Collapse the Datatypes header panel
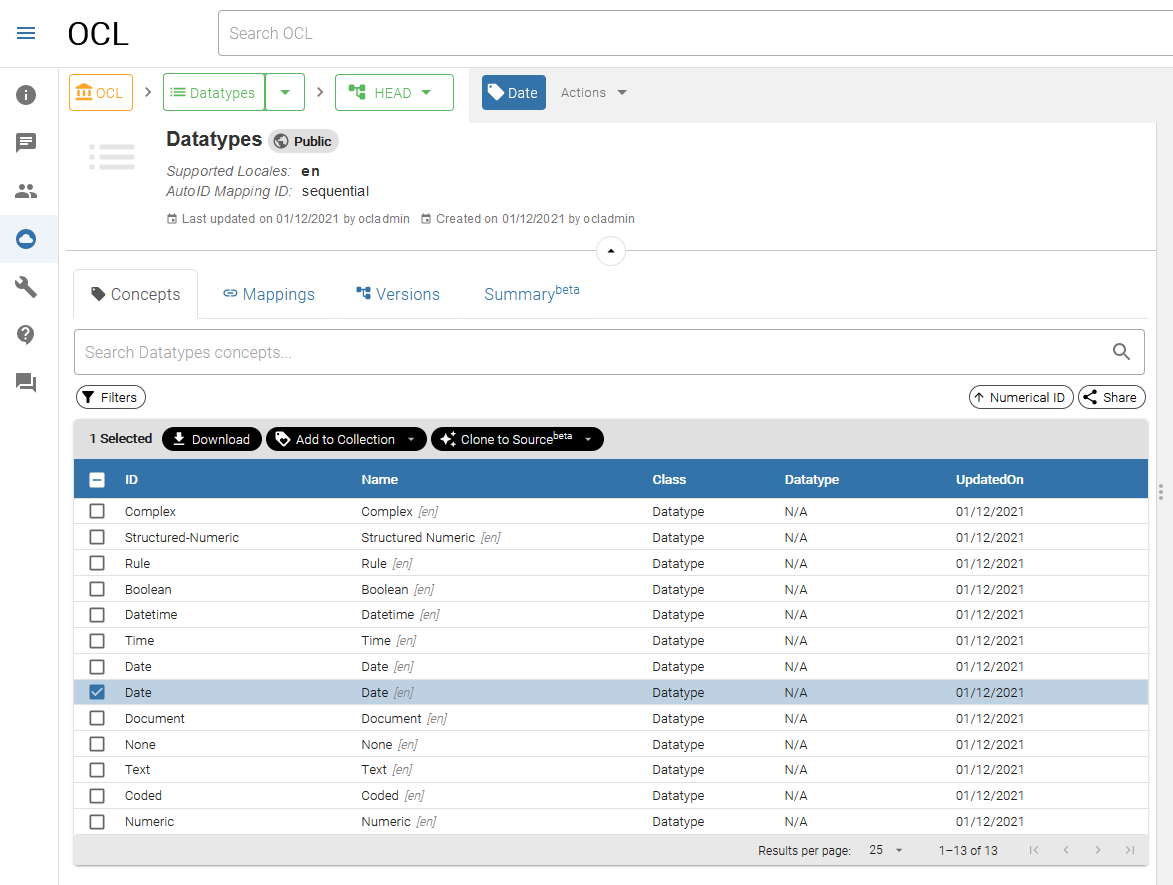 point(610,251)
